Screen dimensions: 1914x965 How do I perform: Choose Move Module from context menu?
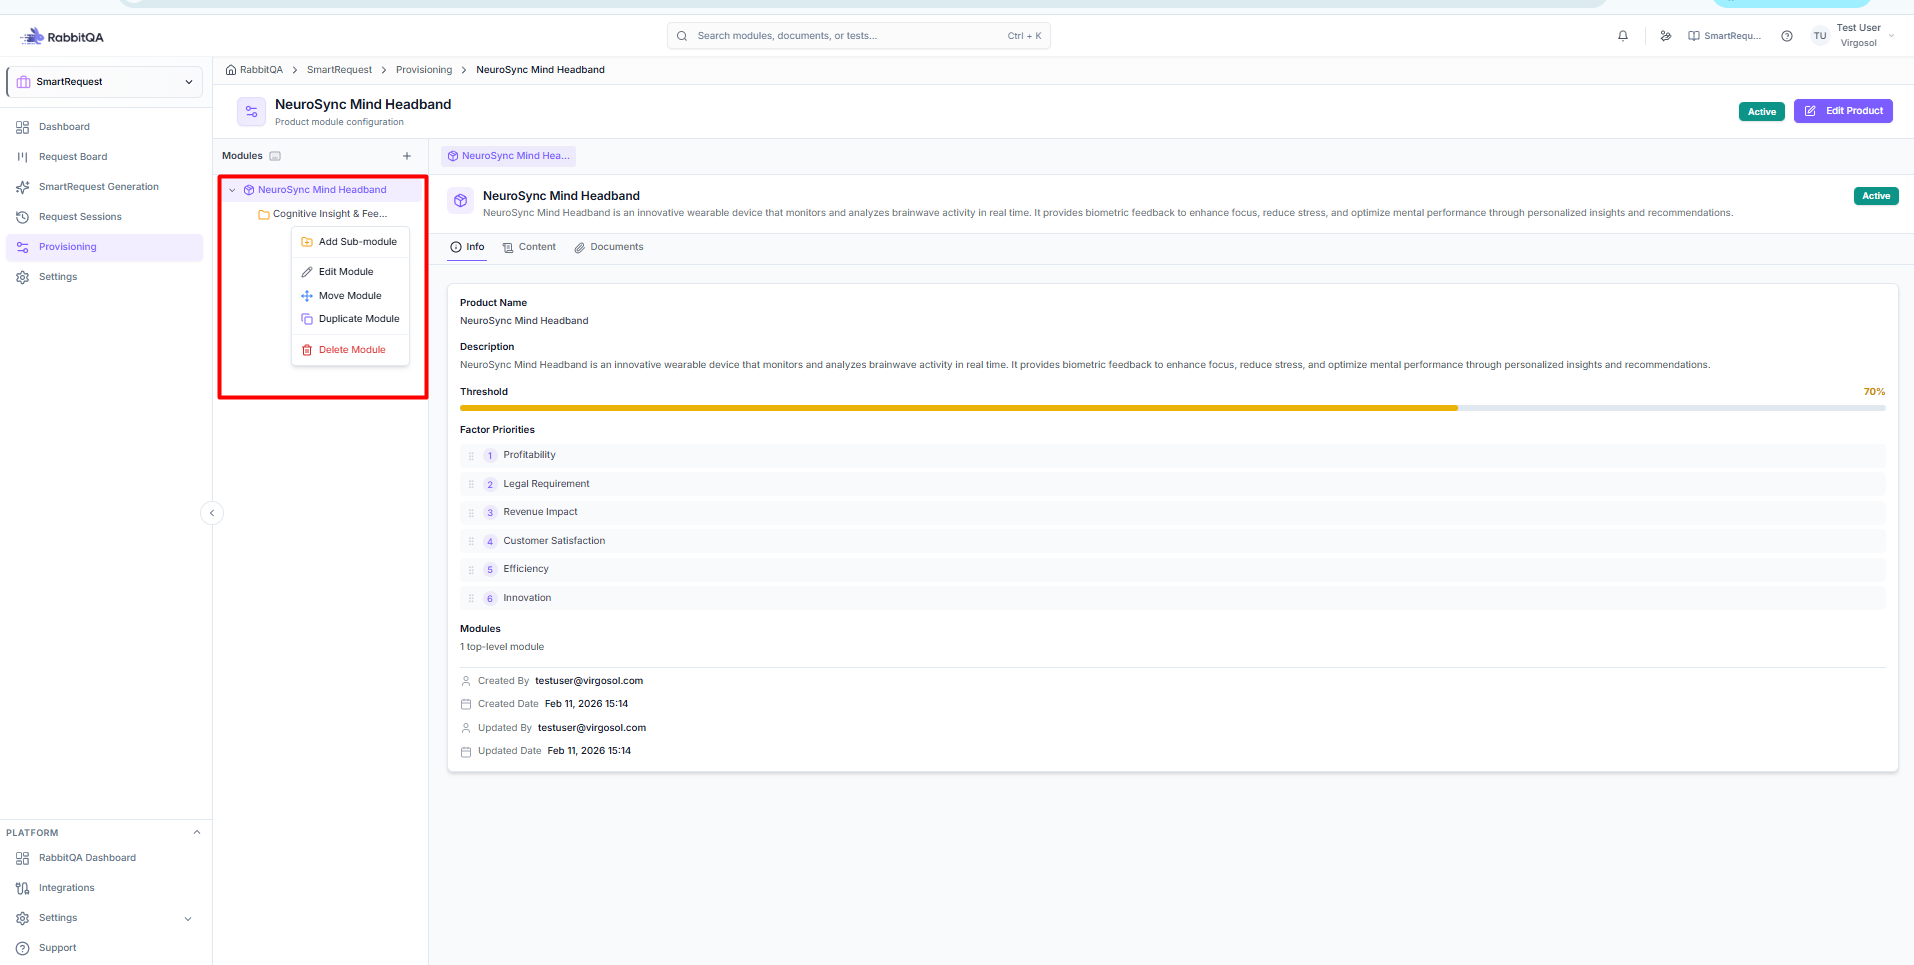pos(350,296)
